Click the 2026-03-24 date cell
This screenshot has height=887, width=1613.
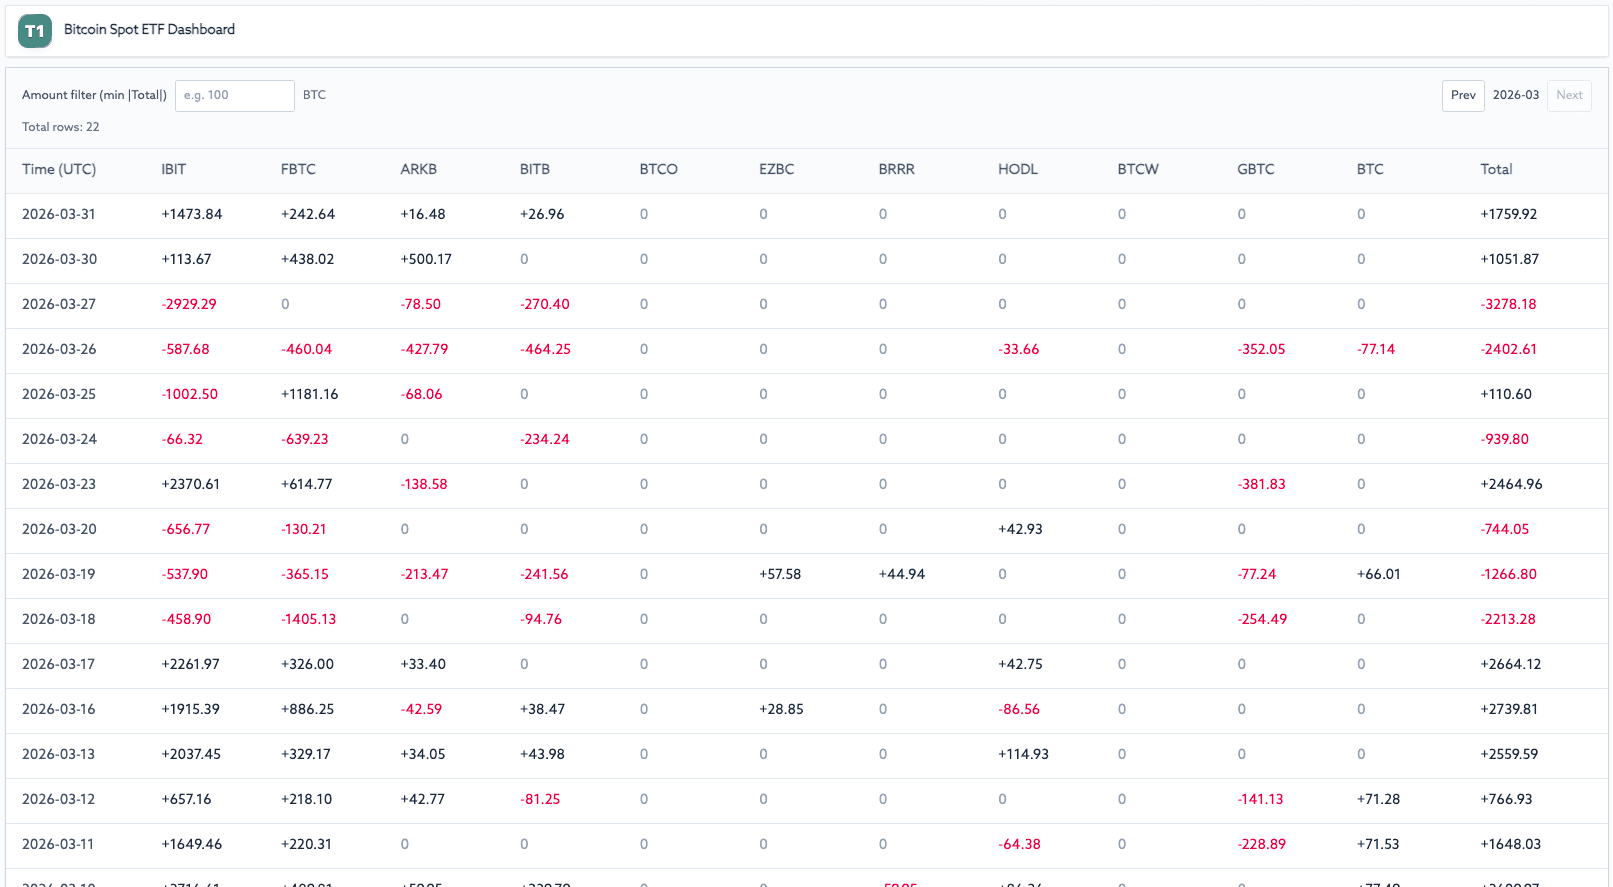click(x=59, y=440)
